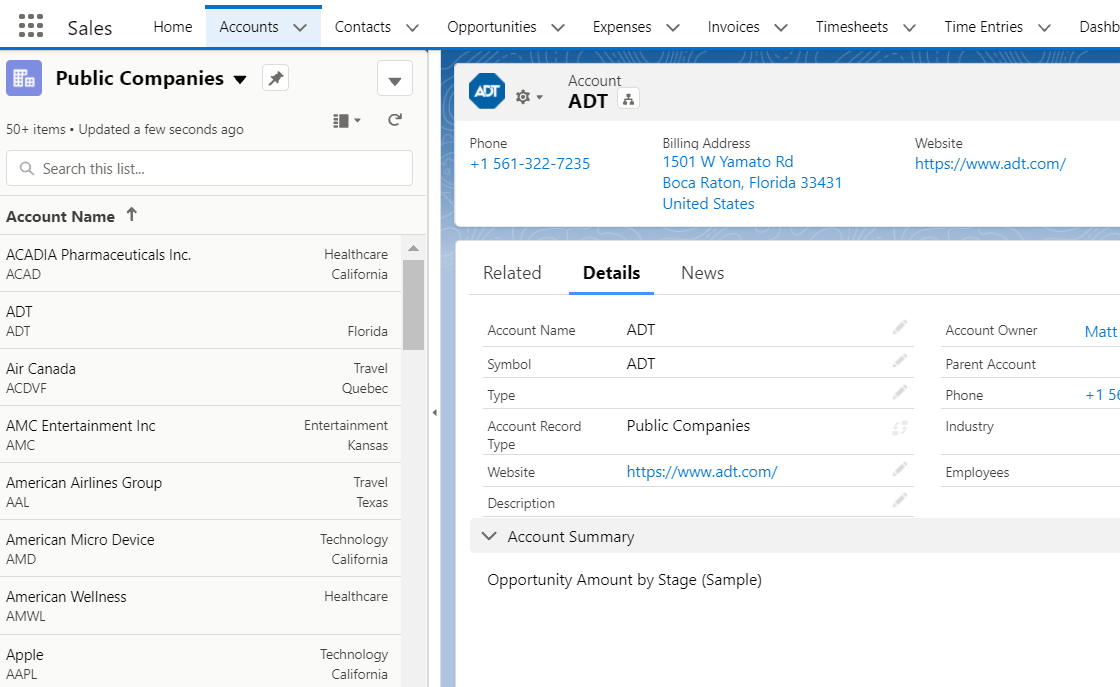Select the AMC Entertainment Inc account
Viewport: 1120px width, 687px height.
click(x=200, y=435)
